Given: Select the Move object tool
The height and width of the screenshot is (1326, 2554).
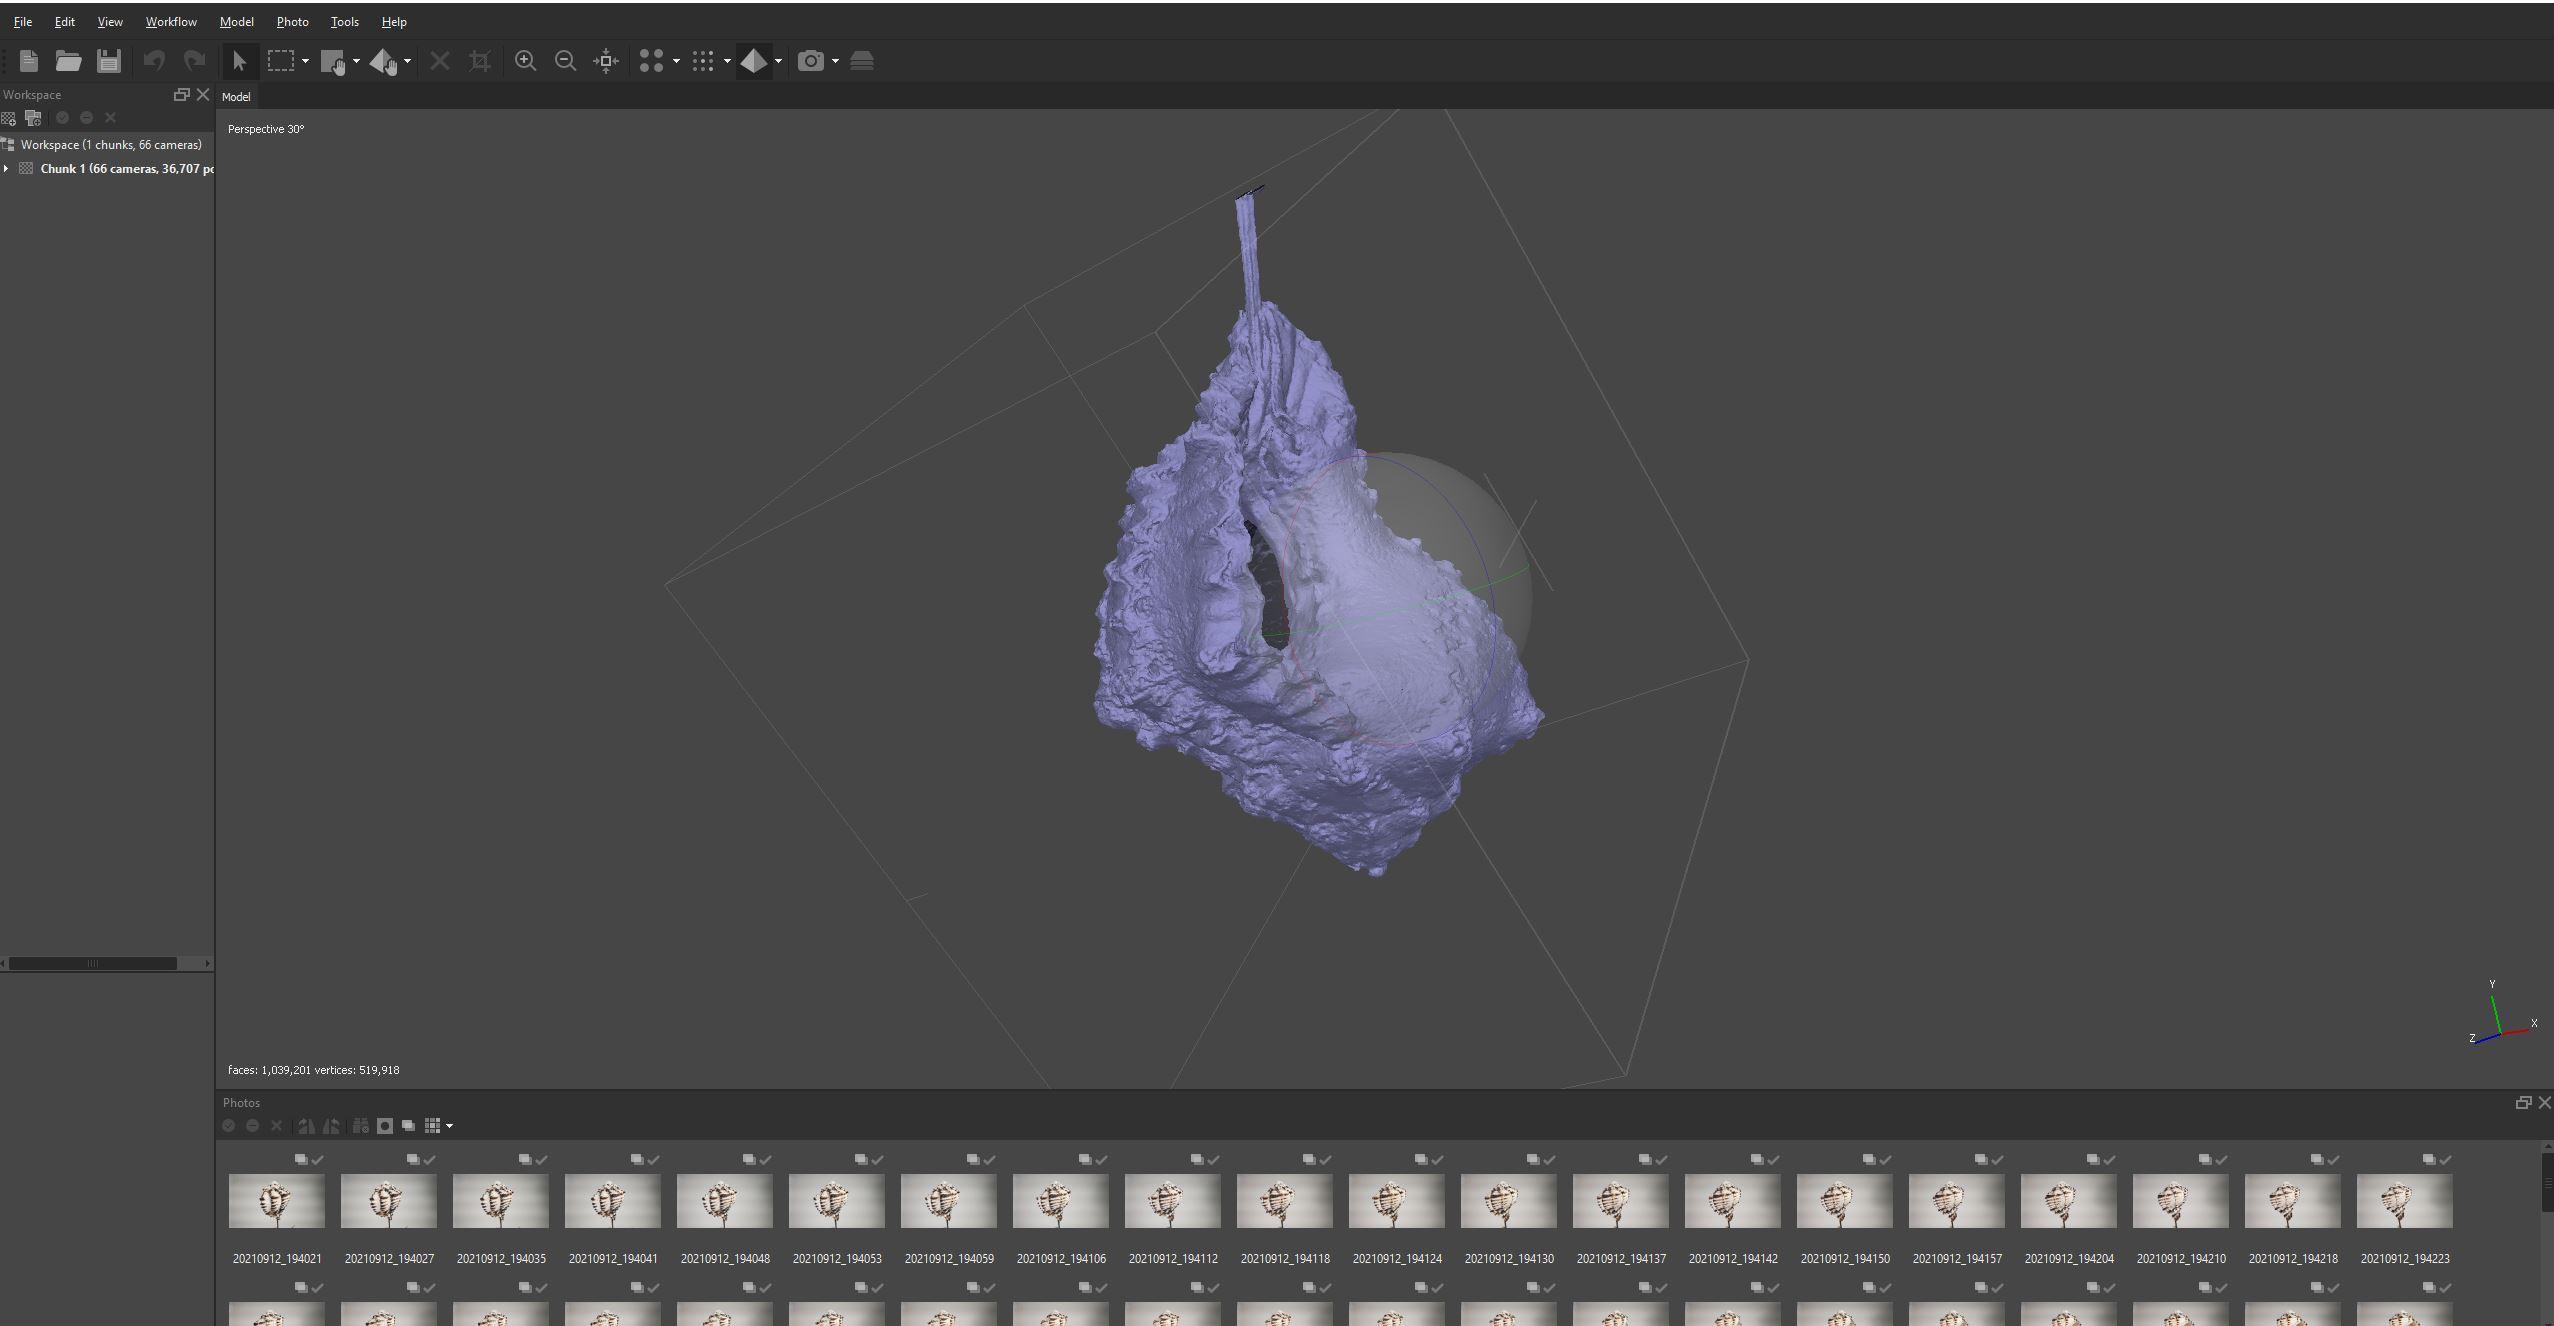Looking at the screenshot, I should click(384, 62).
